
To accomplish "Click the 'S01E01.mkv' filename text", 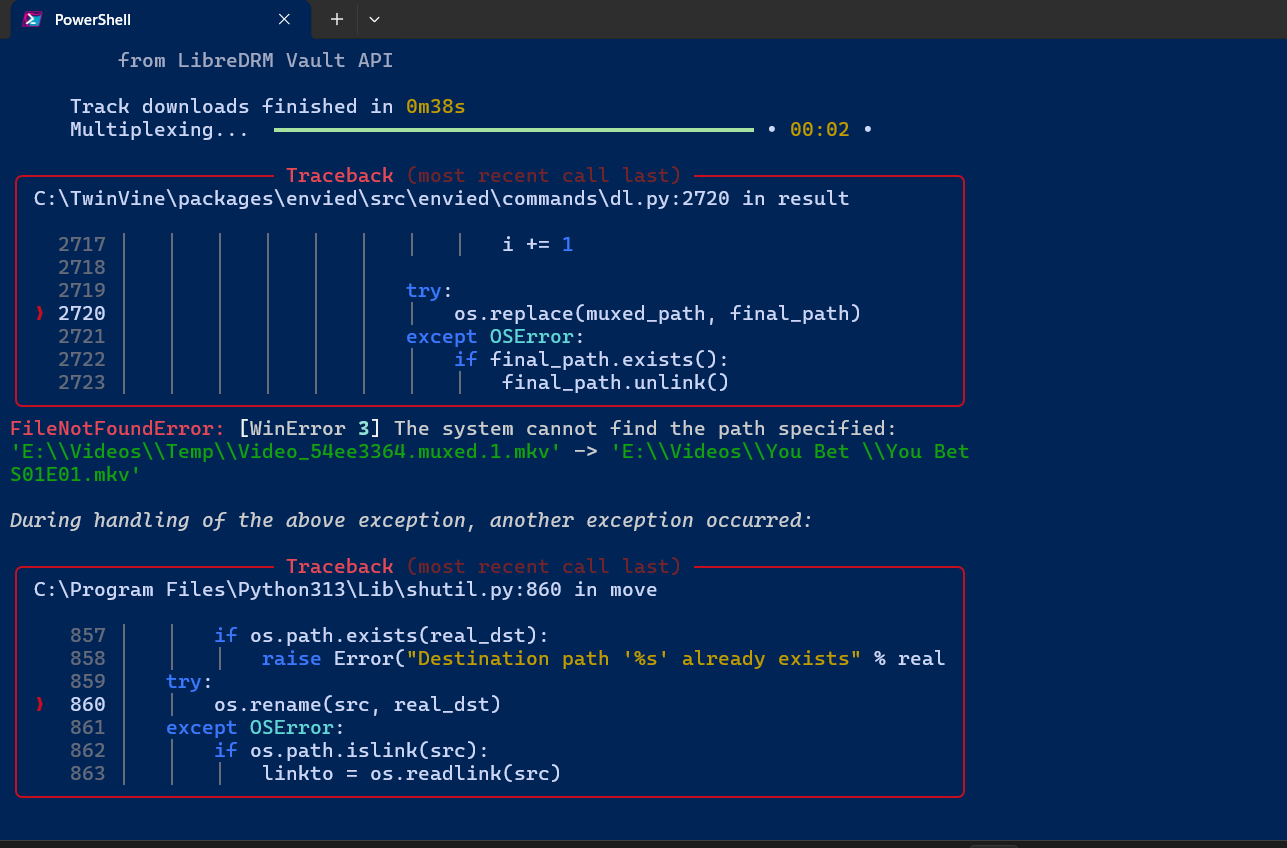I will pos(75,474).
